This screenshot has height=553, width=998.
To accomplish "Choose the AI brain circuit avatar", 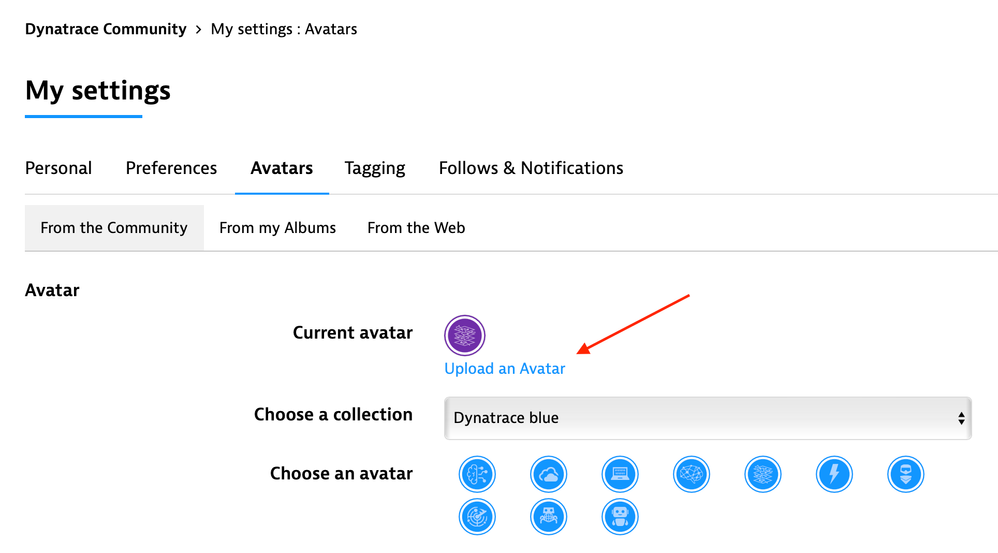I will coord(477,474).
